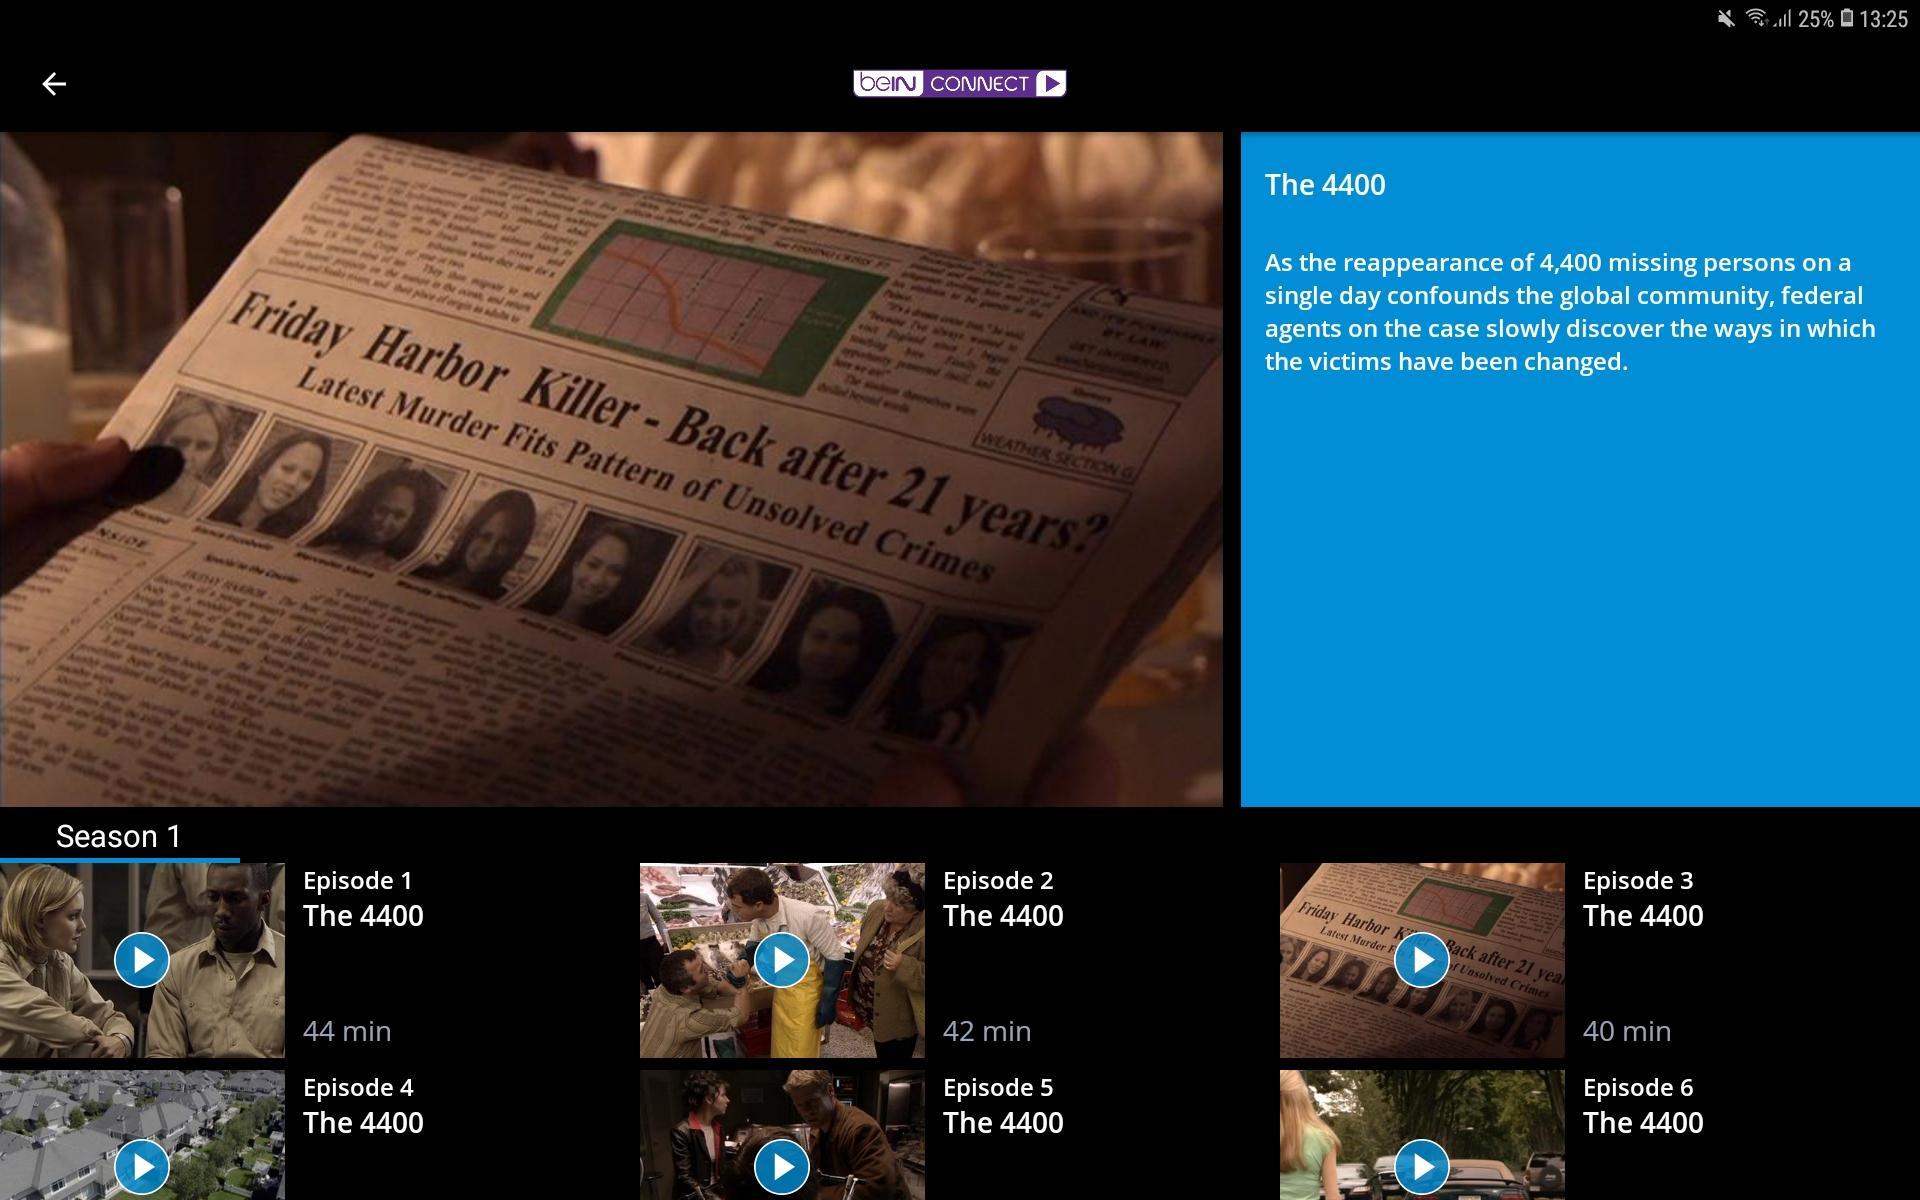Press play on Episode 2 of The 4400
1920x1200 pixels.
tap(782, 959)
